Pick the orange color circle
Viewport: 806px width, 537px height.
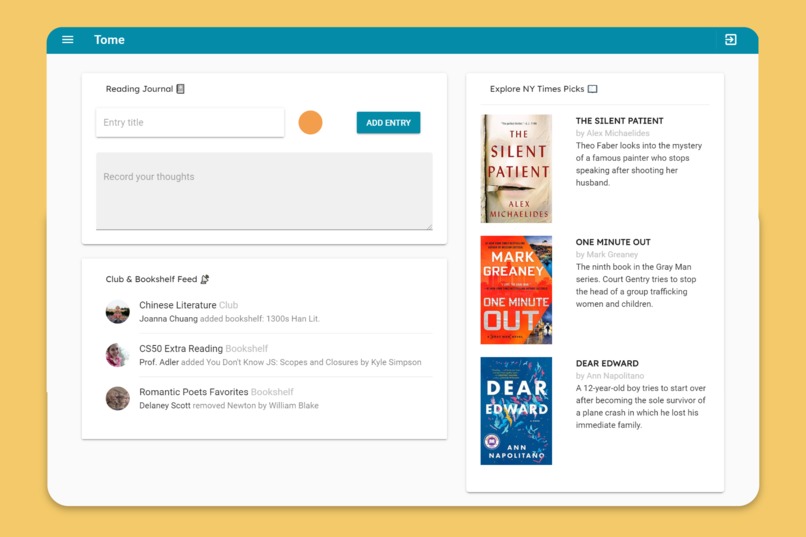pyautogui.click(x=310, y=122)
